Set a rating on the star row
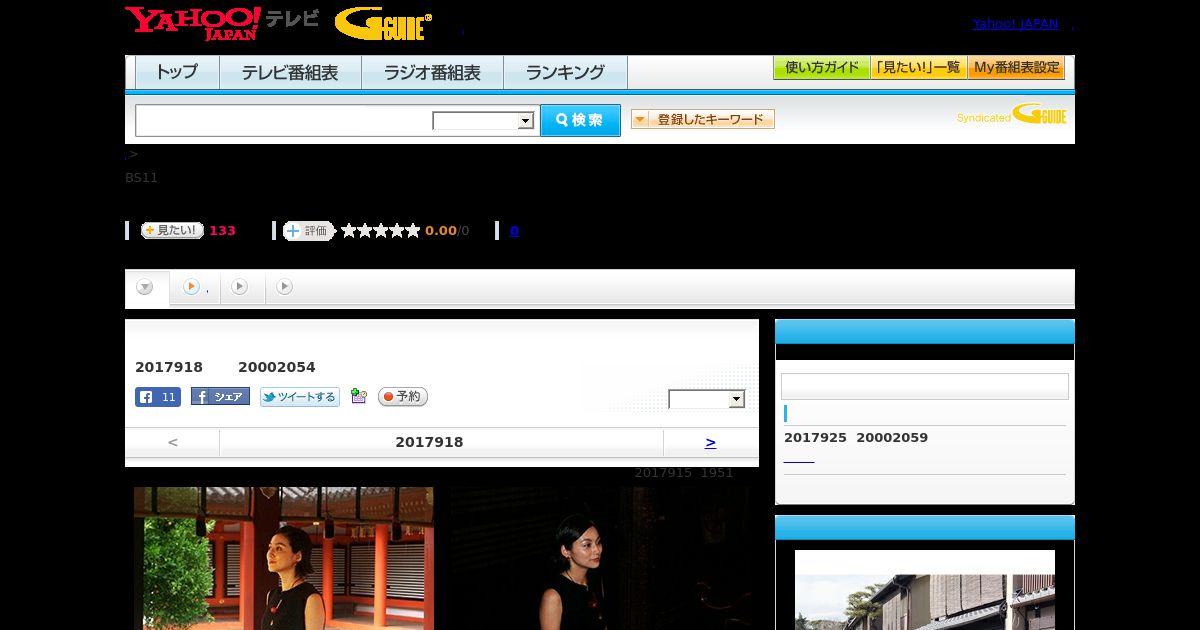This screenshot has height=630, width=1200. [380, 230]
